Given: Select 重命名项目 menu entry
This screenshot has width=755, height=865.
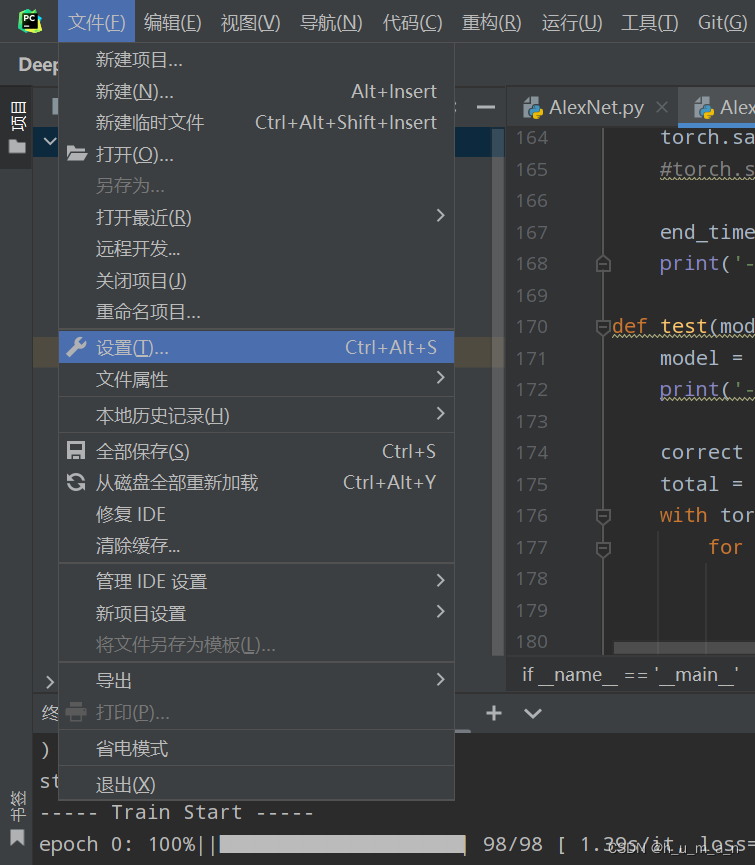Looking at the screenshot, I should coord(256,312).
